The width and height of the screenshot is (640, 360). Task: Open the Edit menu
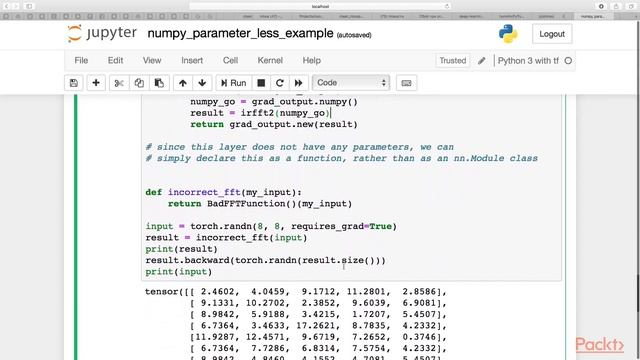pos(116,60)
